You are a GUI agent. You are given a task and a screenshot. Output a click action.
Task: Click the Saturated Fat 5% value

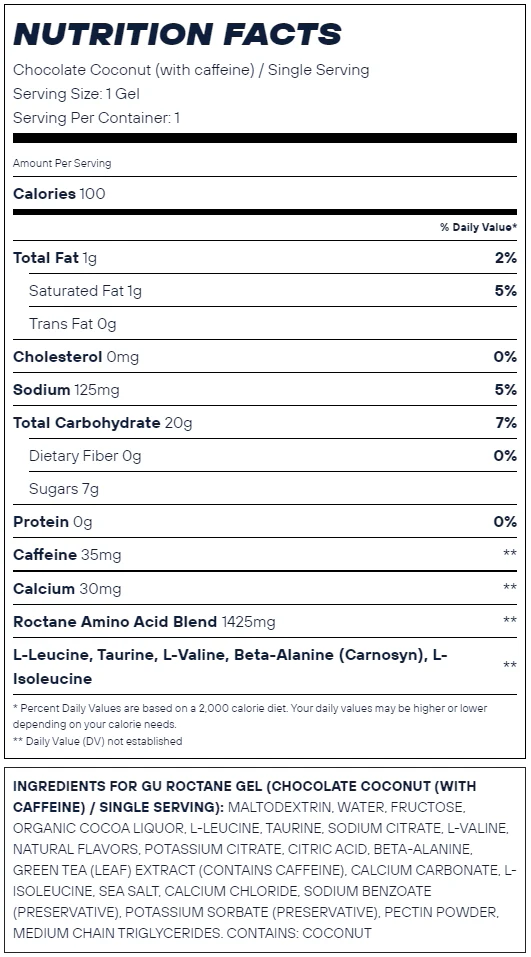(x=506, y=291)
